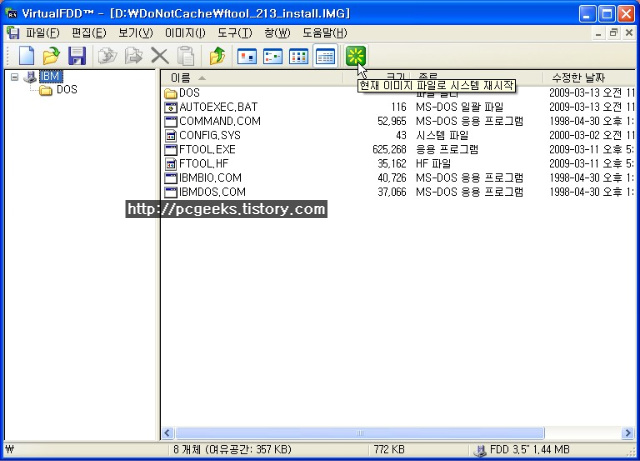Open the 보기(V) menu
This screenshot has width=640, height=461.
click(136, 33)
